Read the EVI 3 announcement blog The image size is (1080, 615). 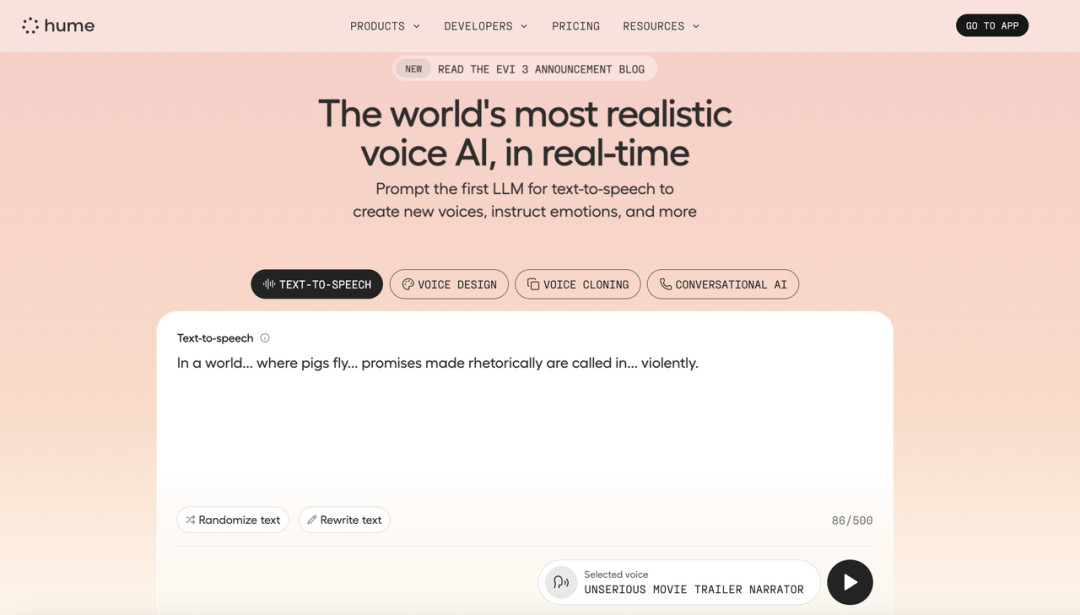pos(525,69)
